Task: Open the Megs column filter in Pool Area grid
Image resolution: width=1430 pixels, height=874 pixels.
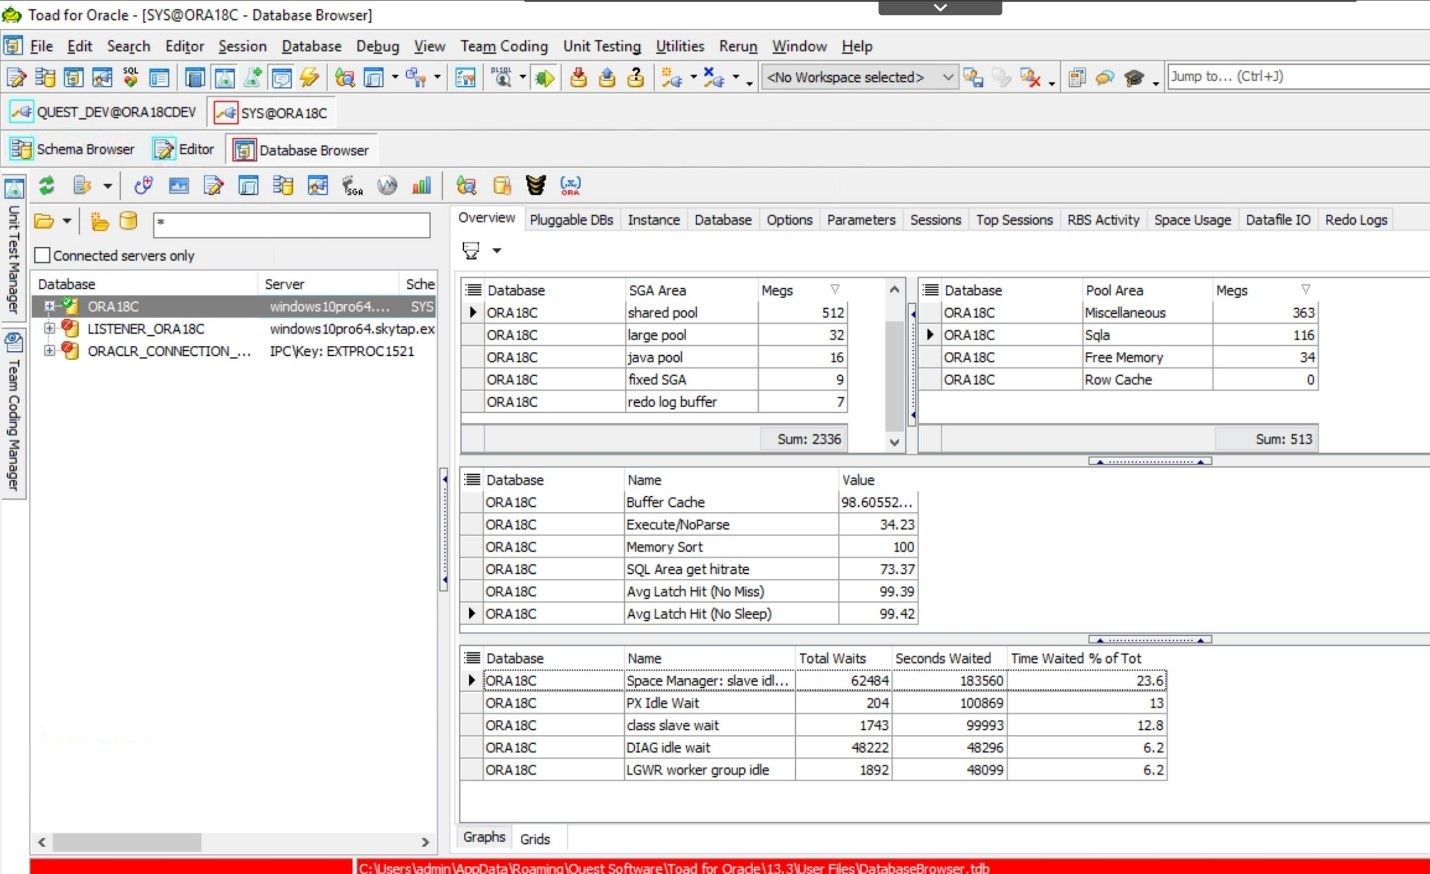Action: tap(1305, 289)
